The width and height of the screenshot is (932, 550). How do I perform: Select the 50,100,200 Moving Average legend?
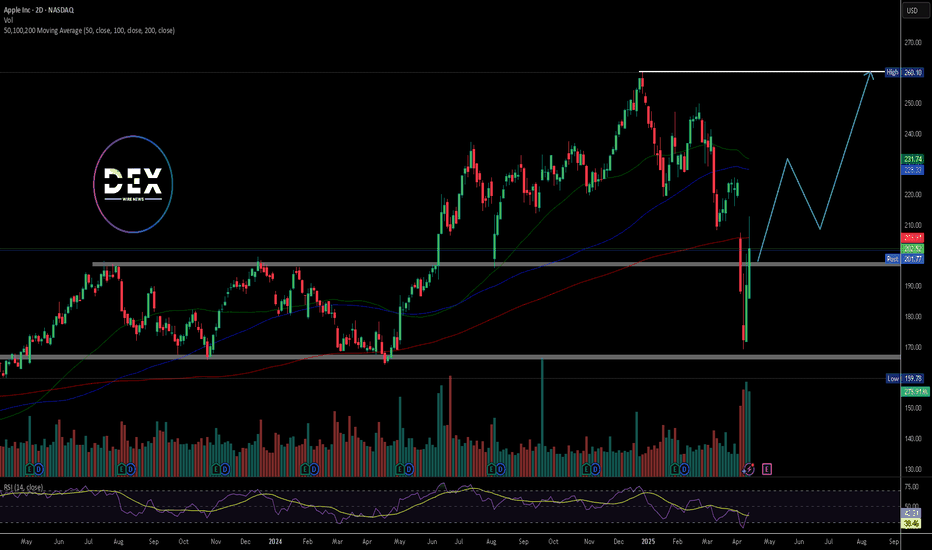tap(89, 30)
